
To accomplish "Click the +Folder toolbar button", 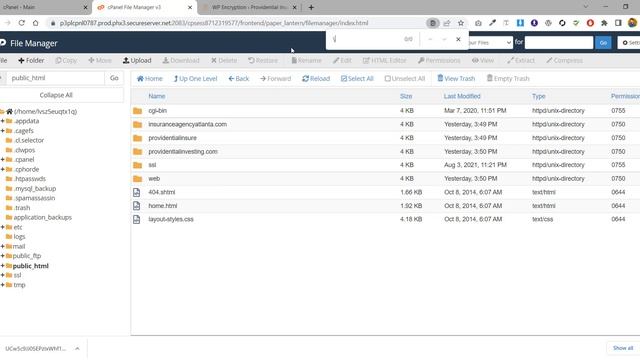I will coord(31,60).
